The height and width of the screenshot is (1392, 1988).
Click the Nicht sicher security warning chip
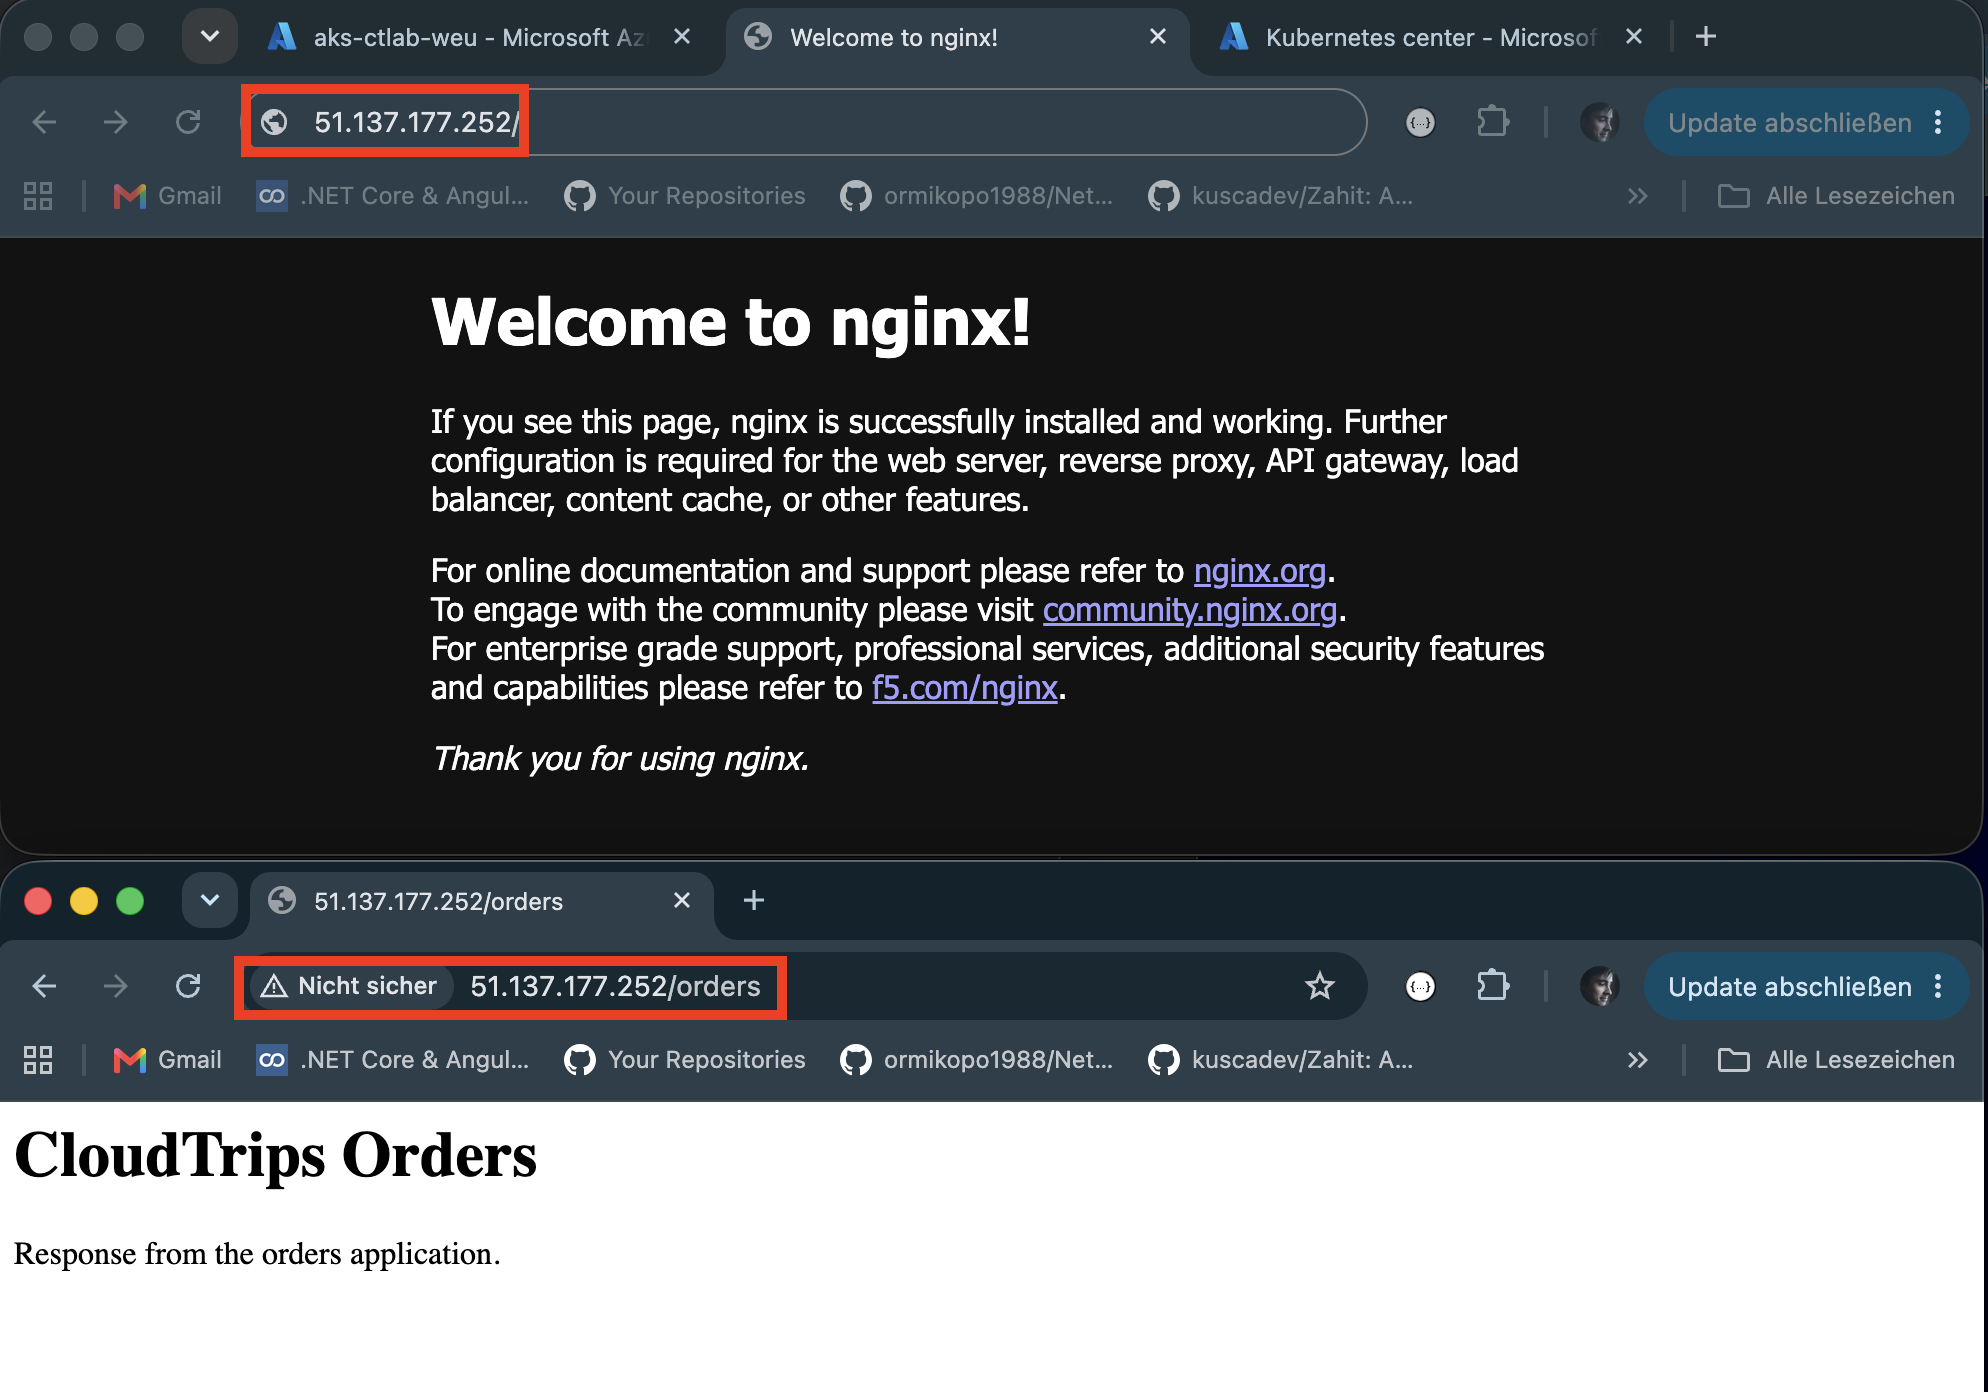349,986
